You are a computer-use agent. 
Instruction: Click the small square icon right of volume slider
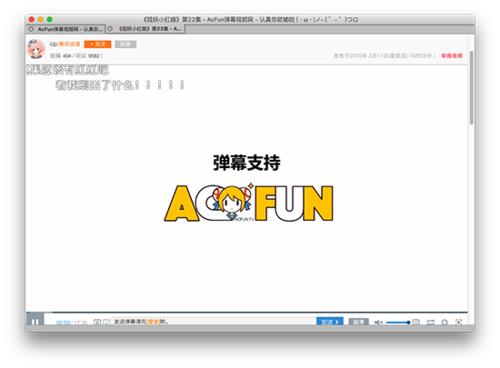coord(416,322)
